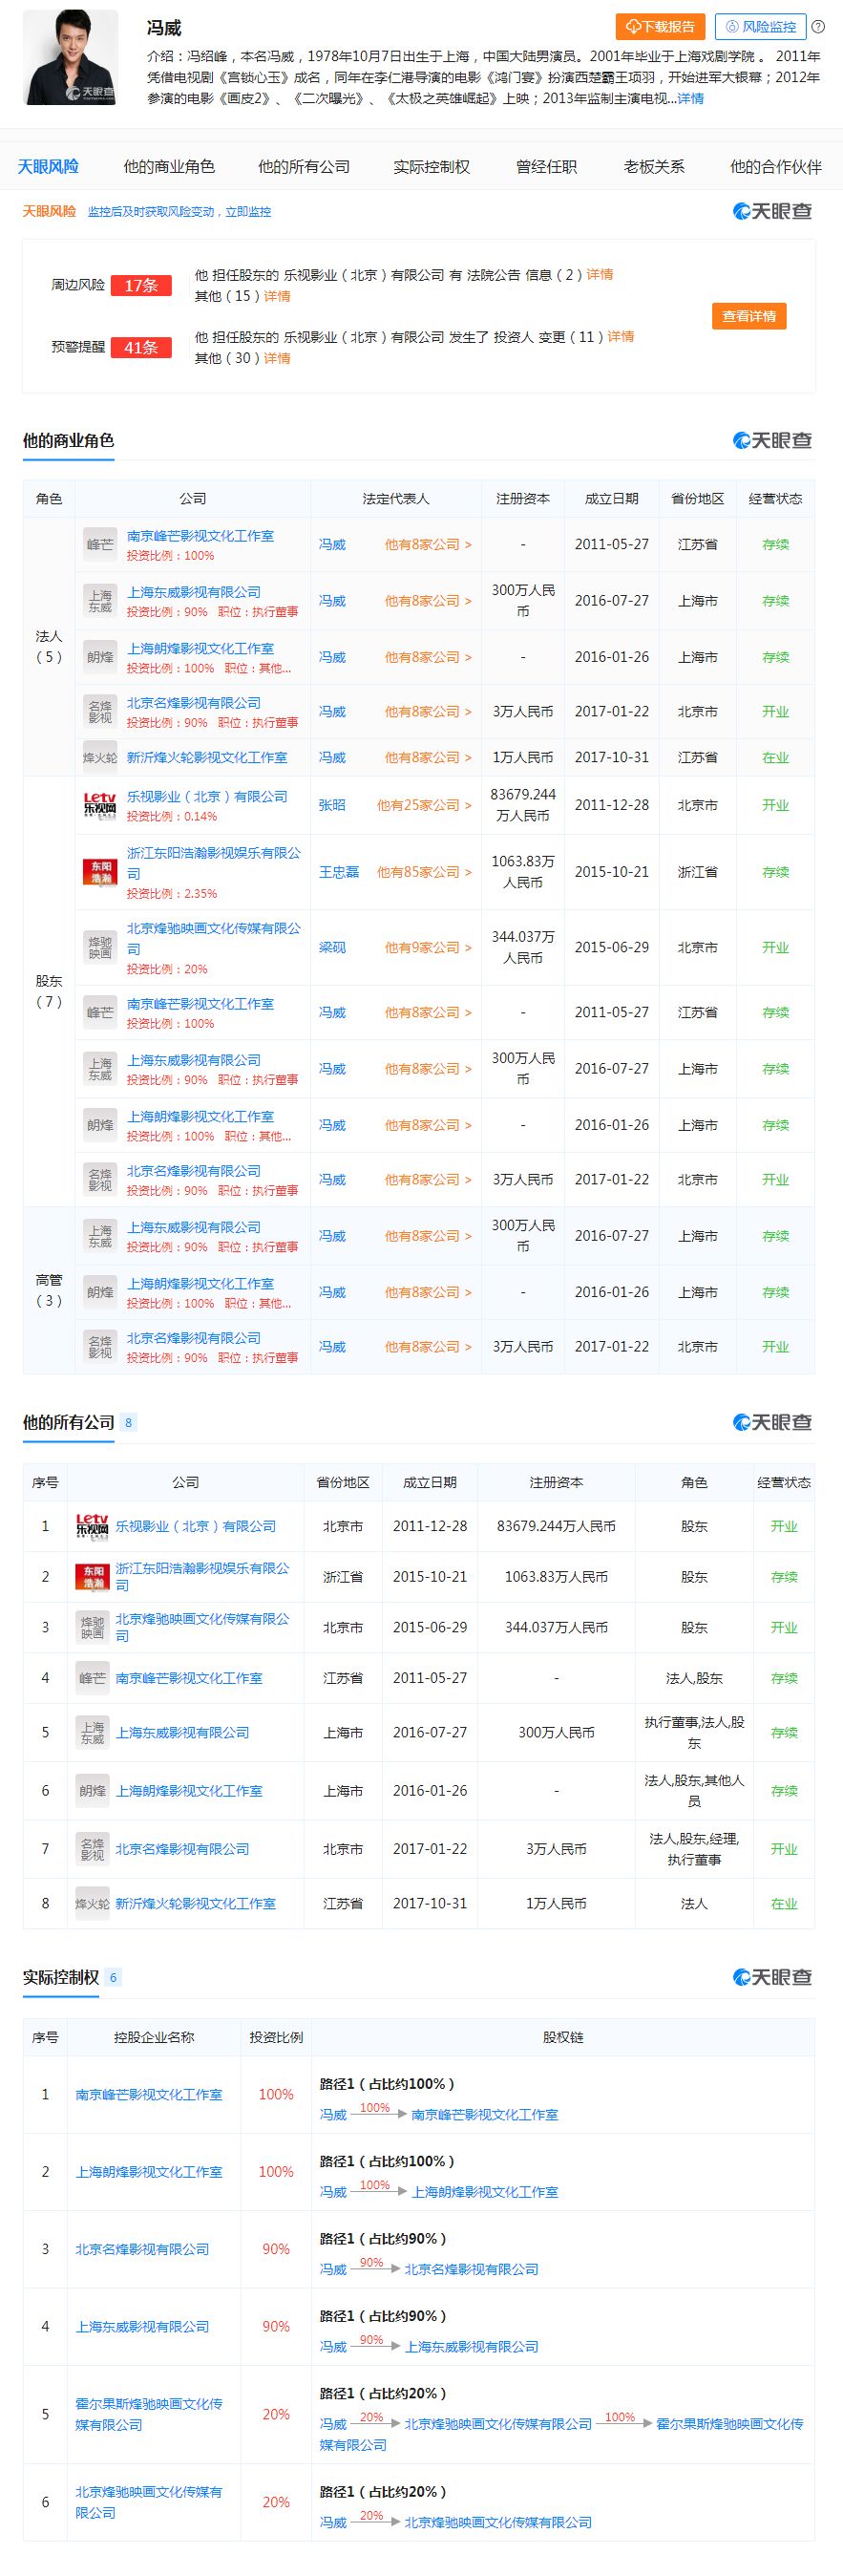Screen dimensions: 843x2576
Task: Click the 峰芒 logo in the 股东 rows
Action: (100, 1013)
